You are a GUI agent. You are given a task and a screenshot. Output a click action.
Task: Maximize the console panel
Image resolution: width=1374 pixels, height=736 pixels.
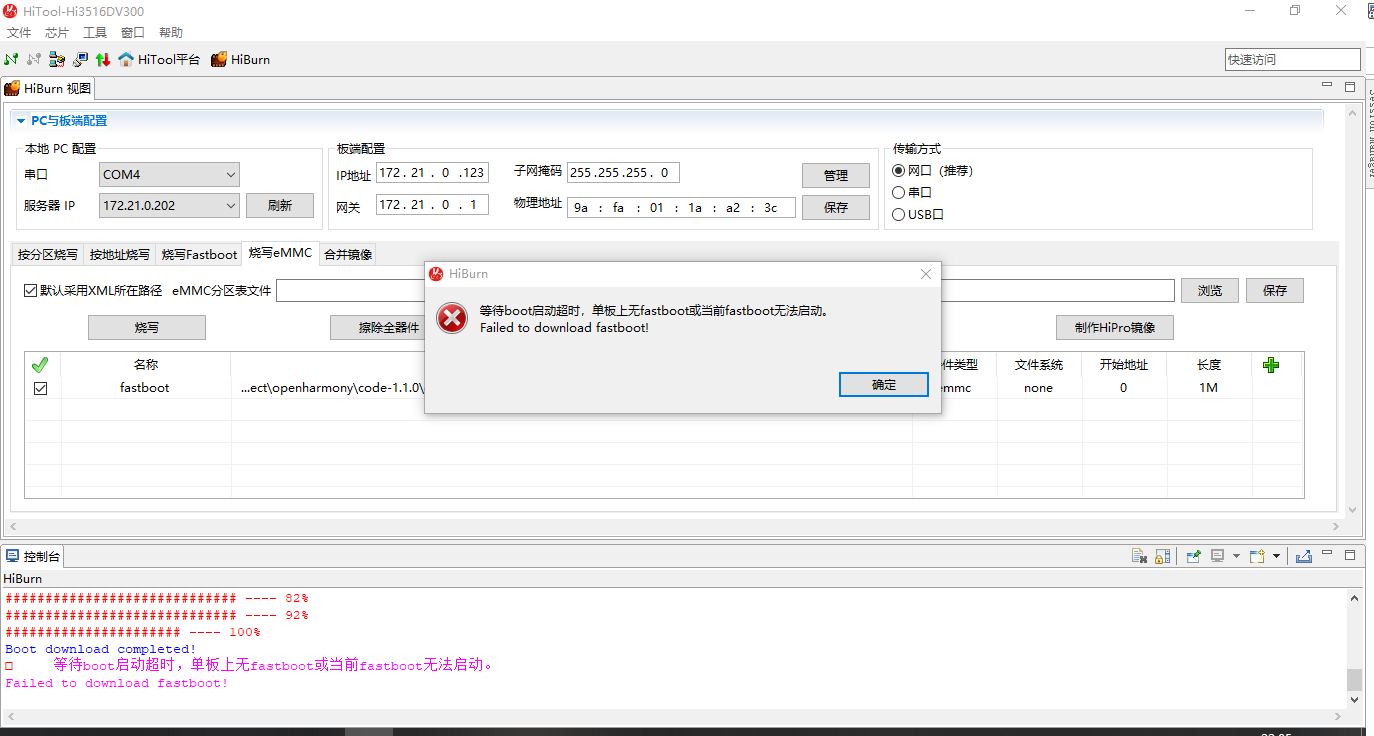click(1350, 555)
